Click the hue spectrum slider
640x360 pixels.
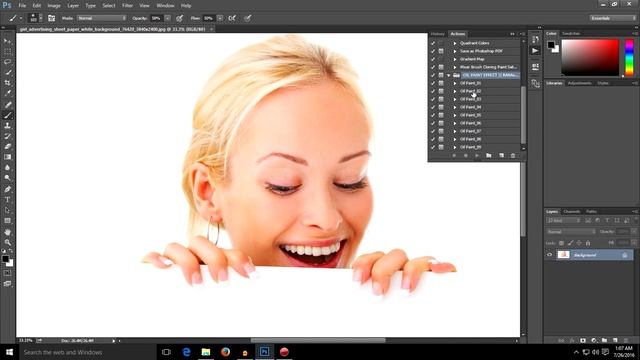pyautogui.click(x=629, y=58)
